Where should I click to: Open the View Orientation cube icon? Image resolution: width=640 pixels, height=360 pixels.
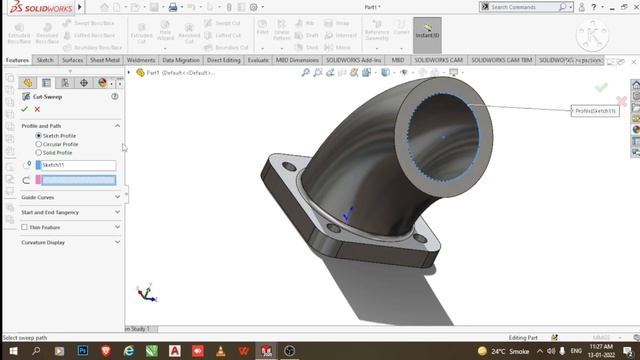tap(366, 73)
